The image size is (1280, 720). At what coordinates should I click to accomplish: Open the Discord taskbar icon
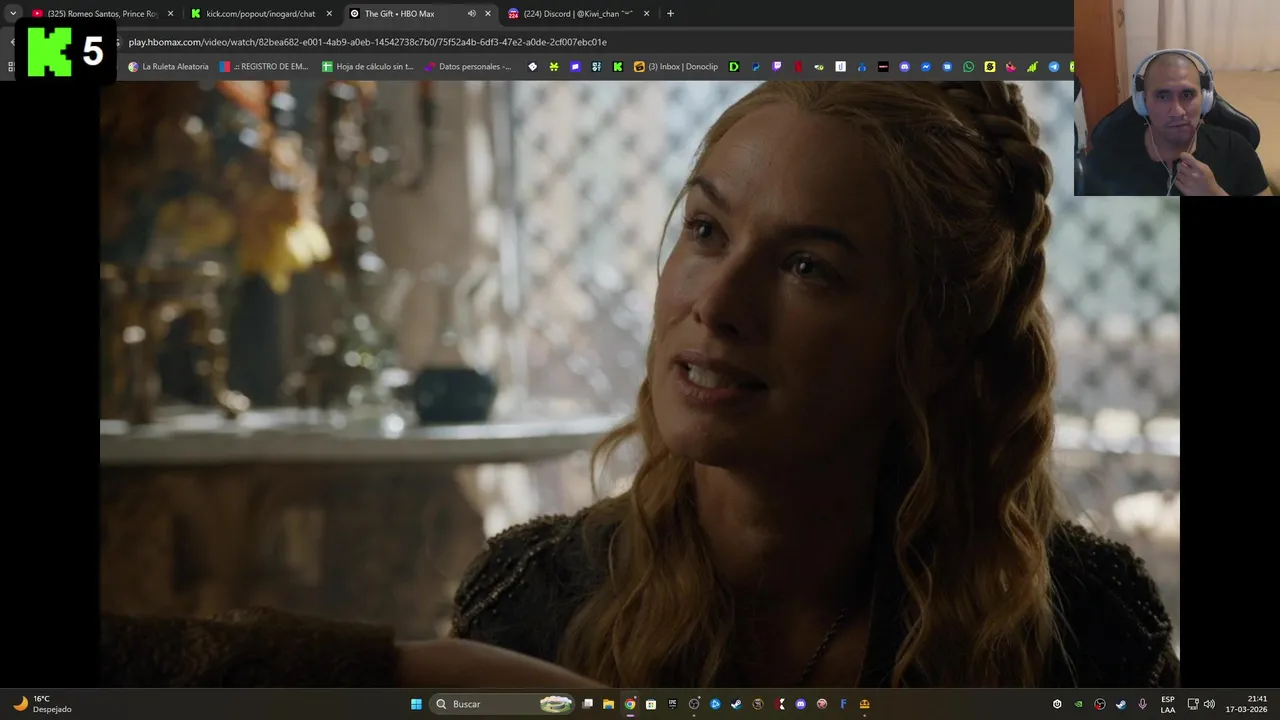coord(800,704)
